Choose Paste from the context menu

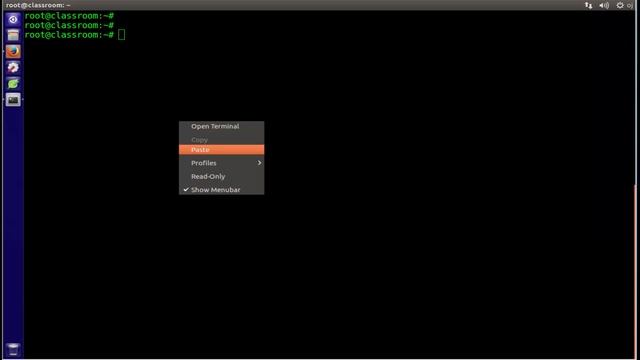[x=222, y=150]
